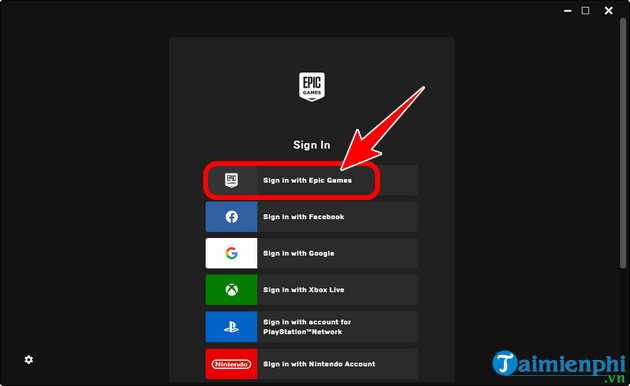Click the PlayStation logo icon

(x=231, y=327)
